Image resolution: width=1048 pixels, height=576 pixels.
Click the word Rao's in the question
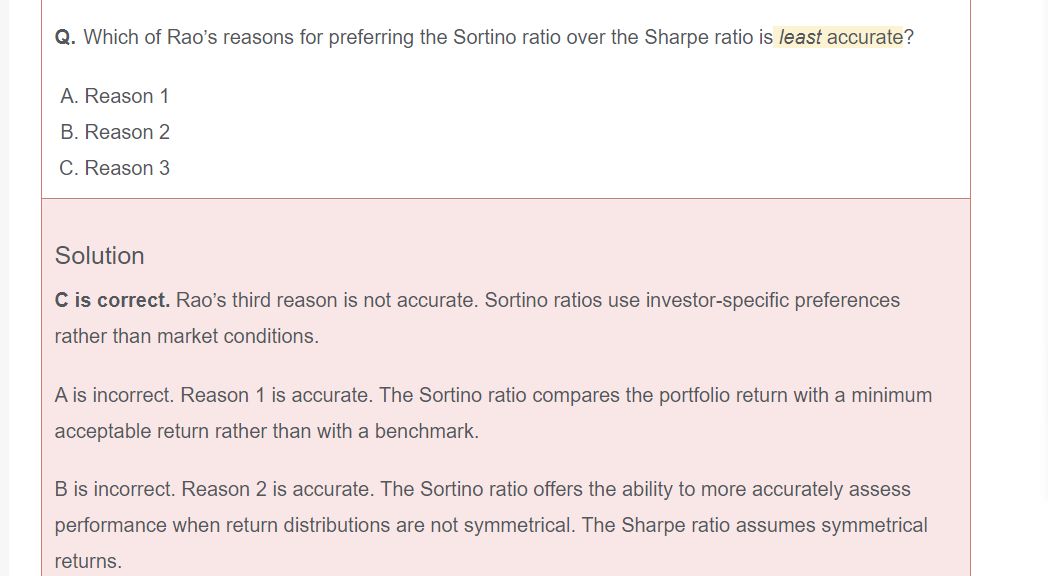[x=192, y=37]
